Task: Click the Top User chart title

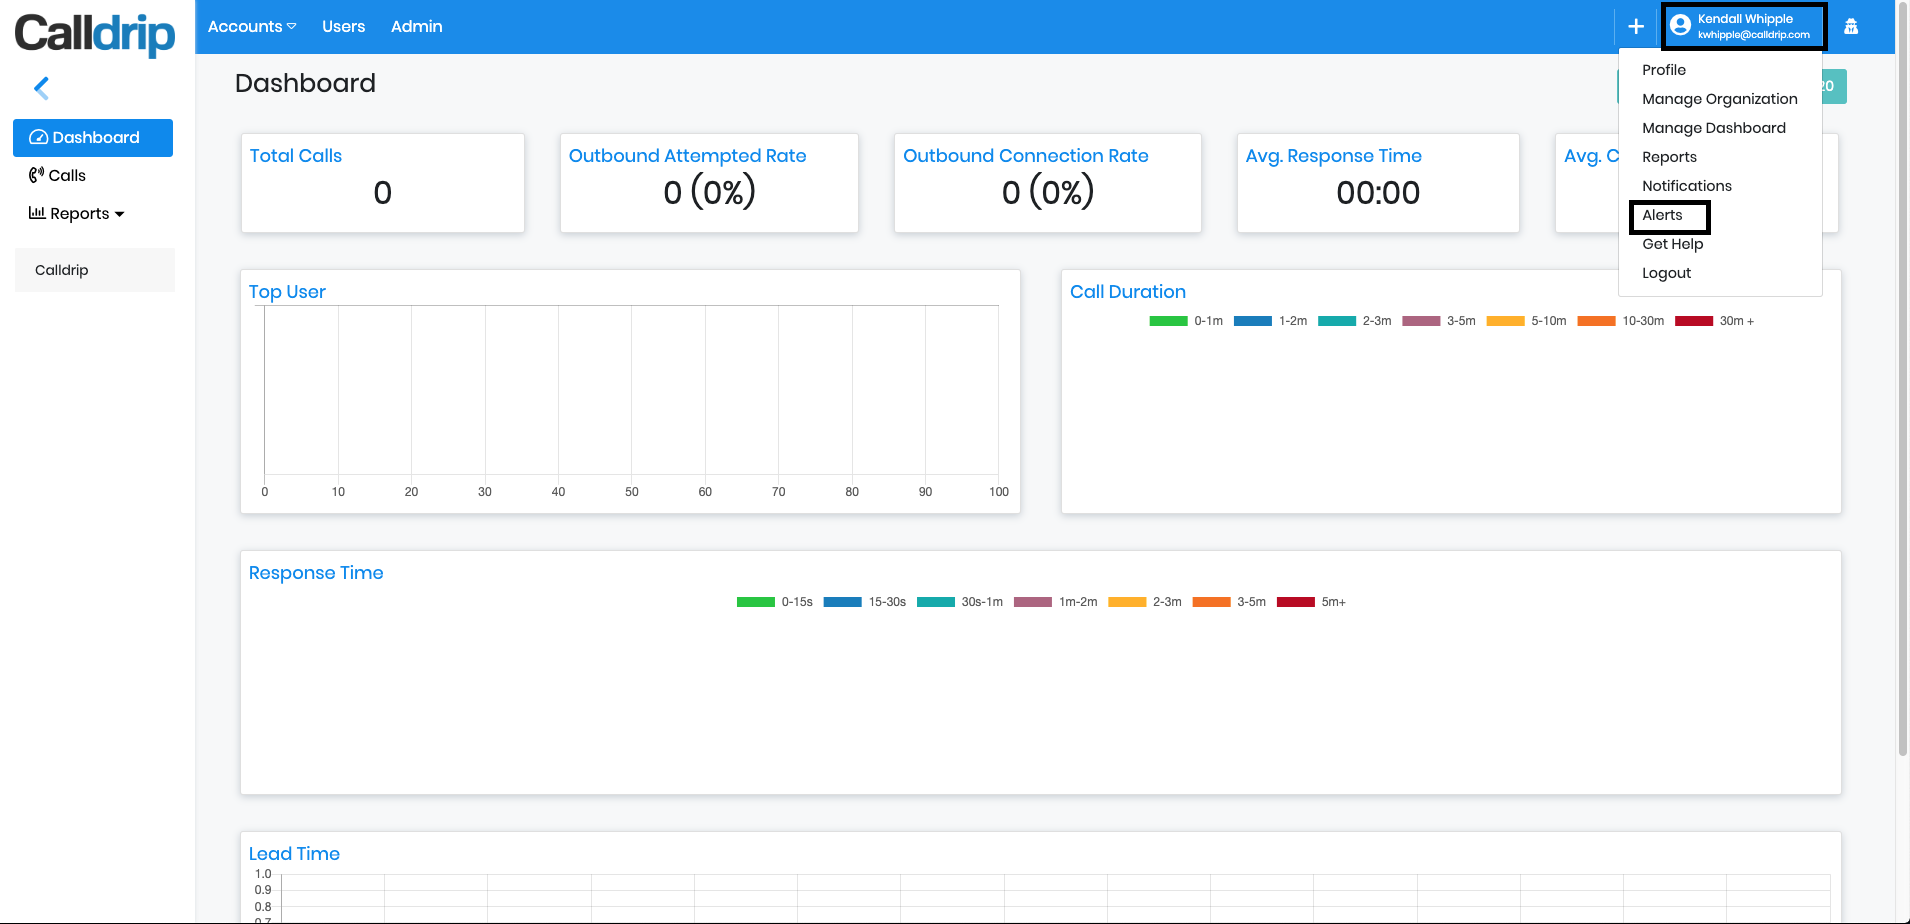Action: point(287,292)
